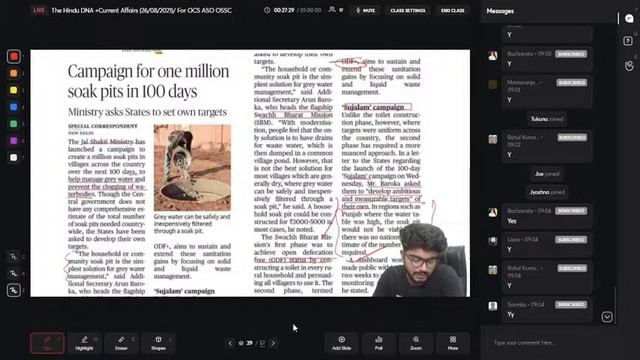Click the Add Slide button
This screenshot has width=640, height=360.
coord(342,343)
